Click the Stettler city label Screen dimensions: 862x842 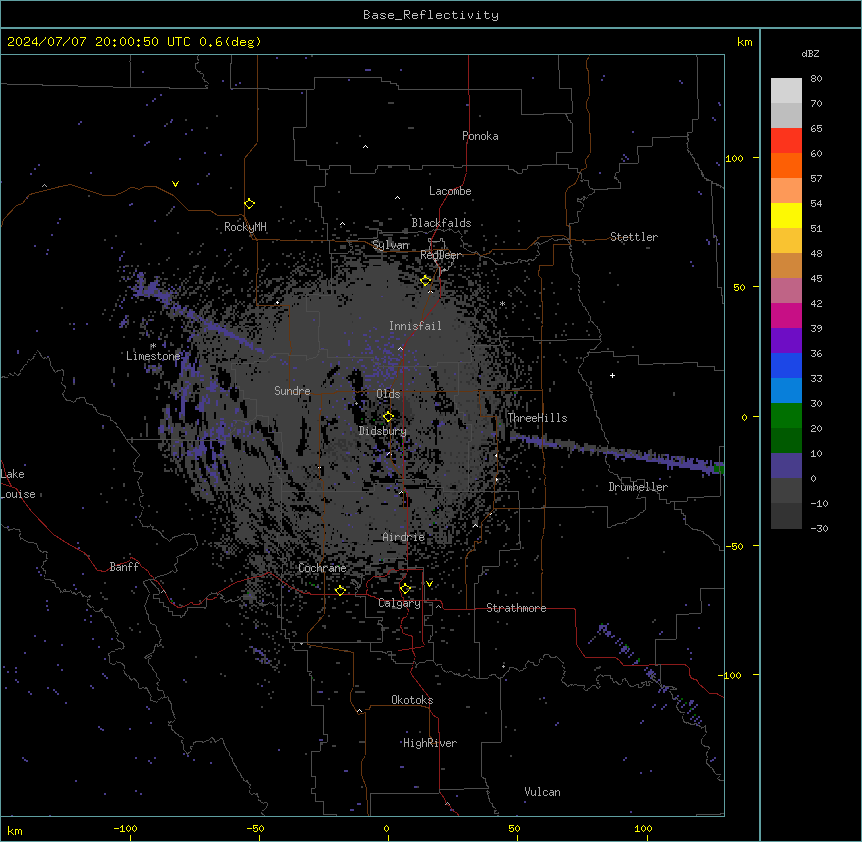coord(634,237)
